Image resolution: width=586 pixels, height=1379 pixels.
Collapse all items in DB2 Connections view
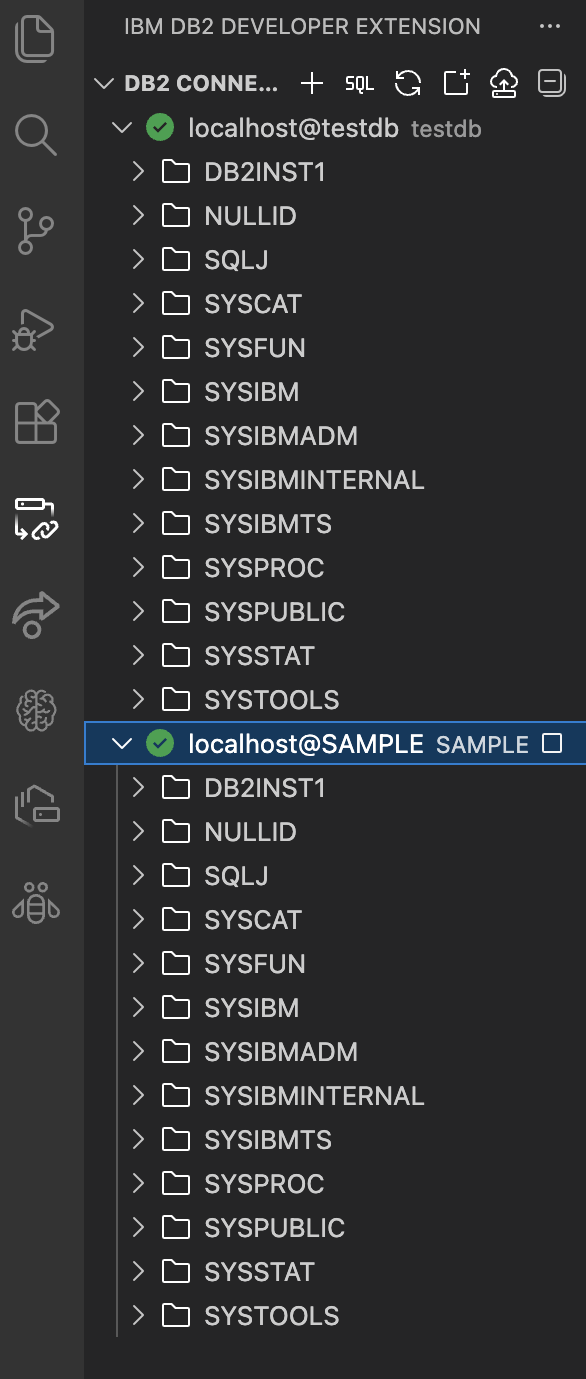(x=550, y=84)
